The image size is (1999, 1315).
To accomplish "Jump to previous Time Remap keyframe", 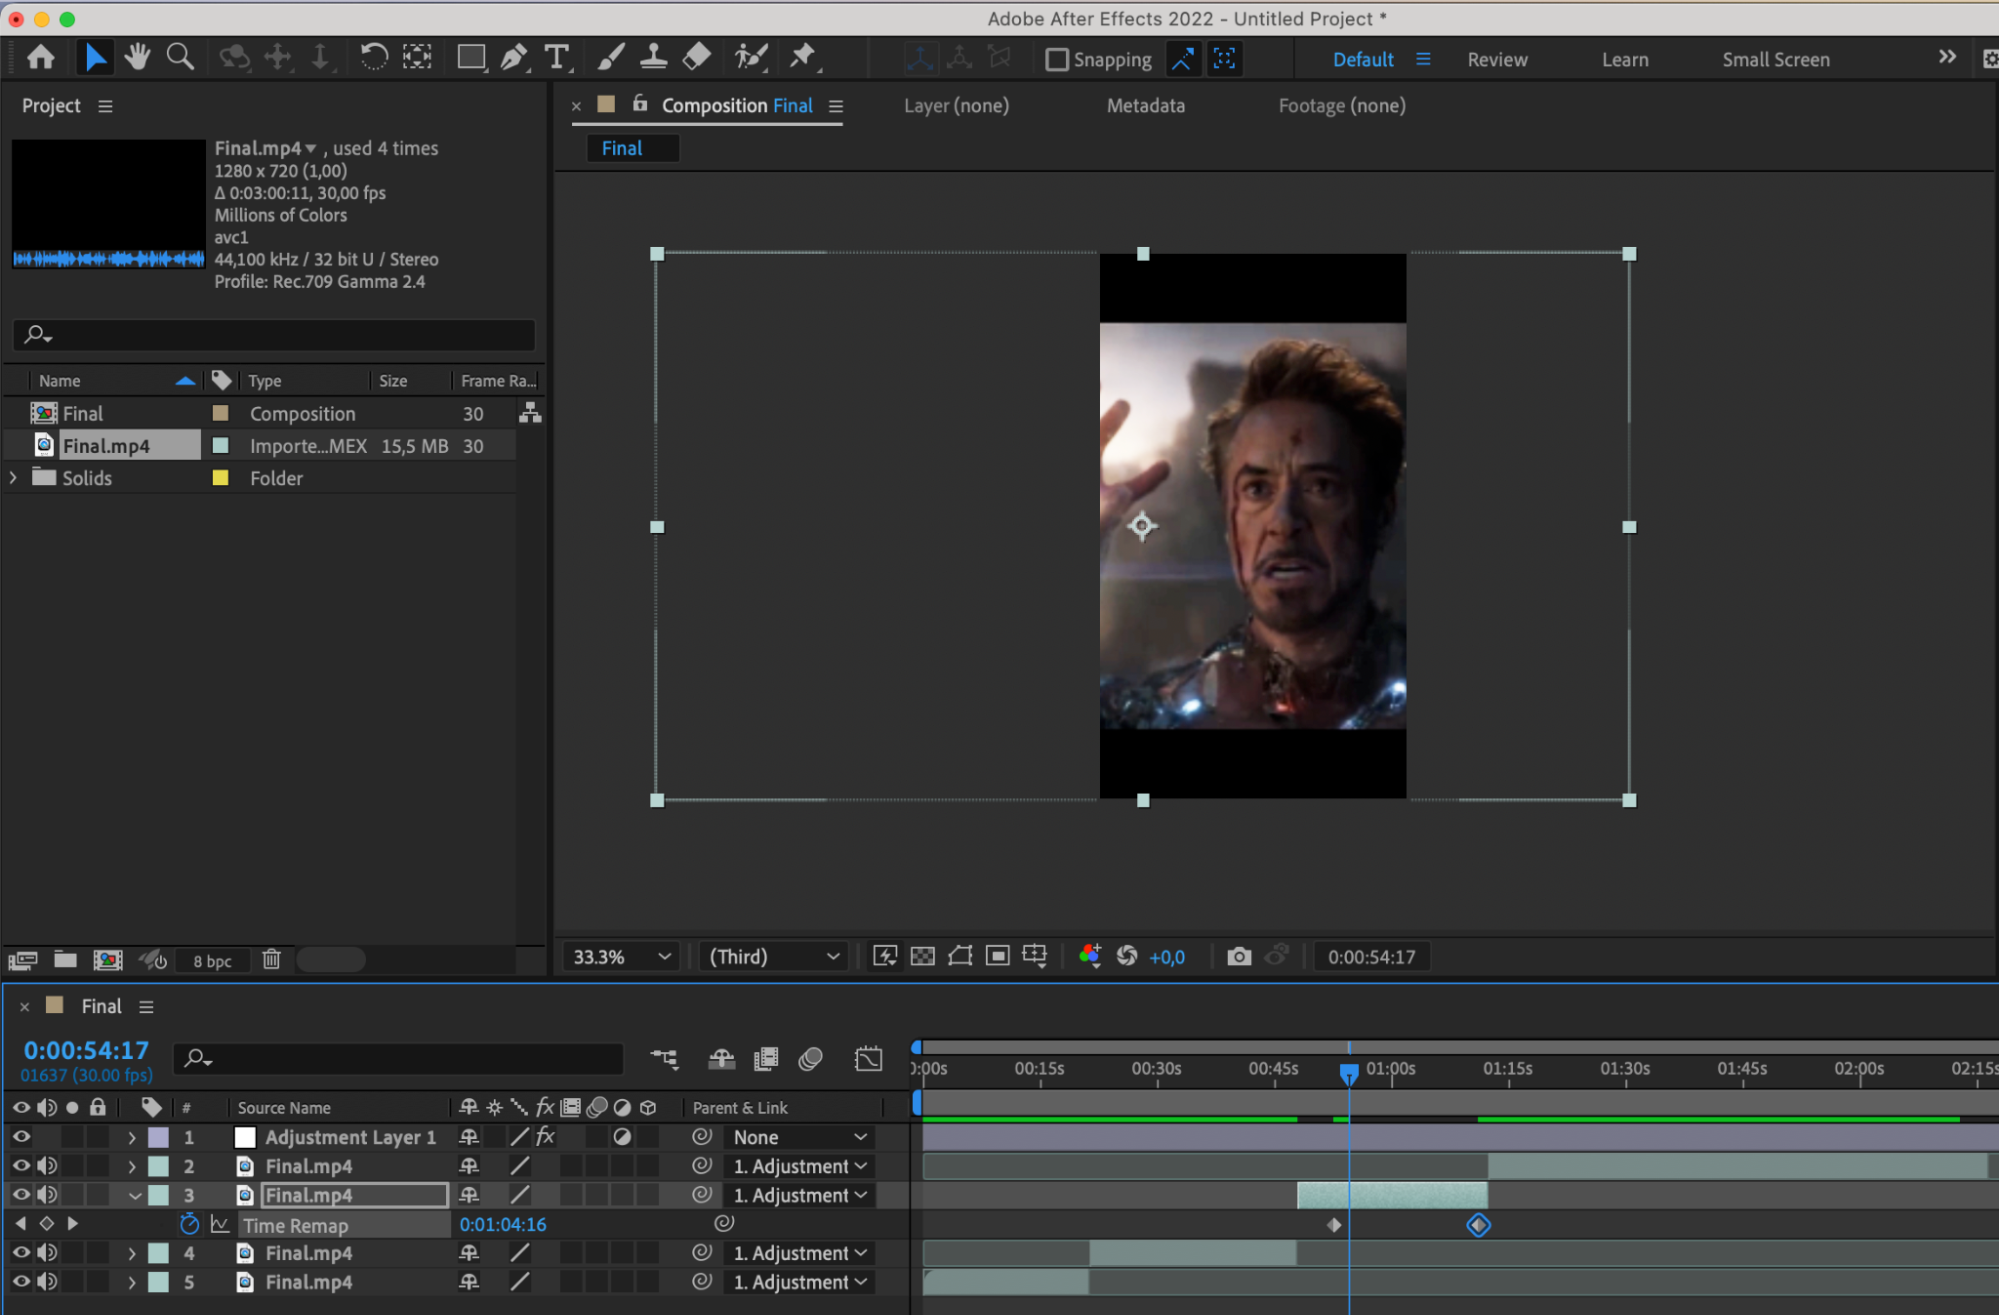I will tap(21, 1224).
